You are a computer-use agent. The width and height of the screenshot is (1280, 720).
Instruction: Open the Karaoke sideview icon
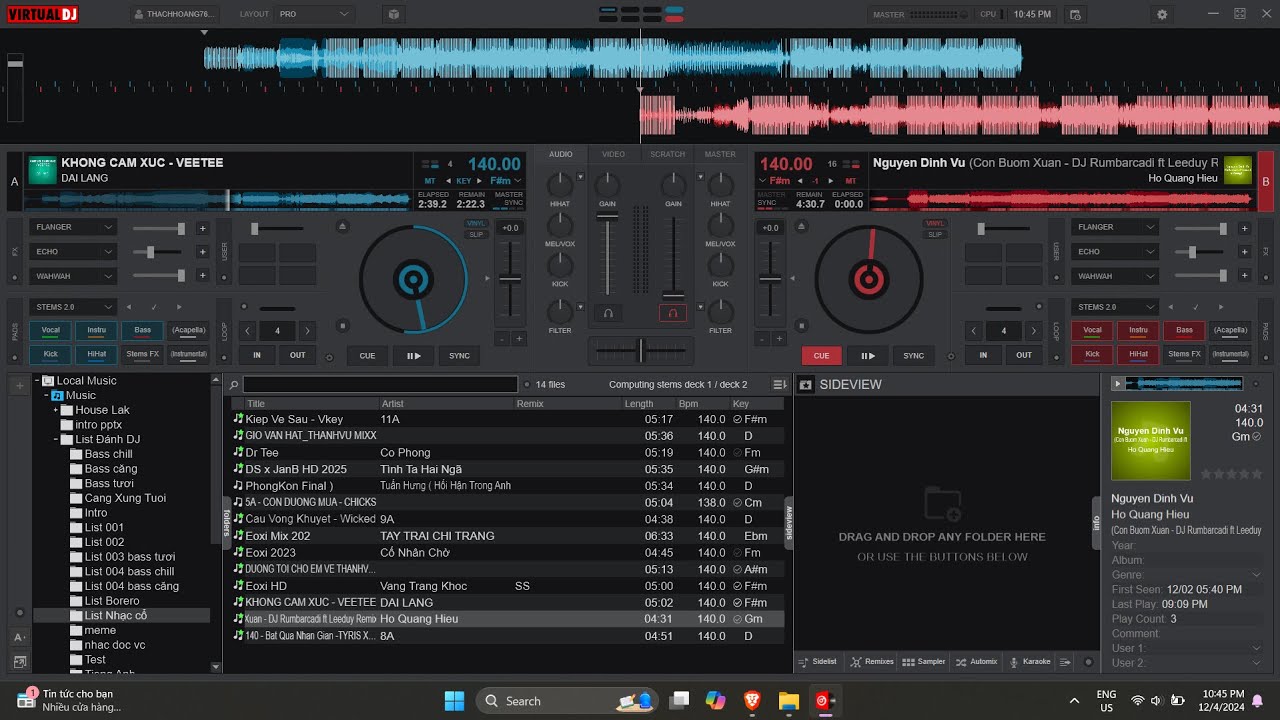(x=1030, y=662)
